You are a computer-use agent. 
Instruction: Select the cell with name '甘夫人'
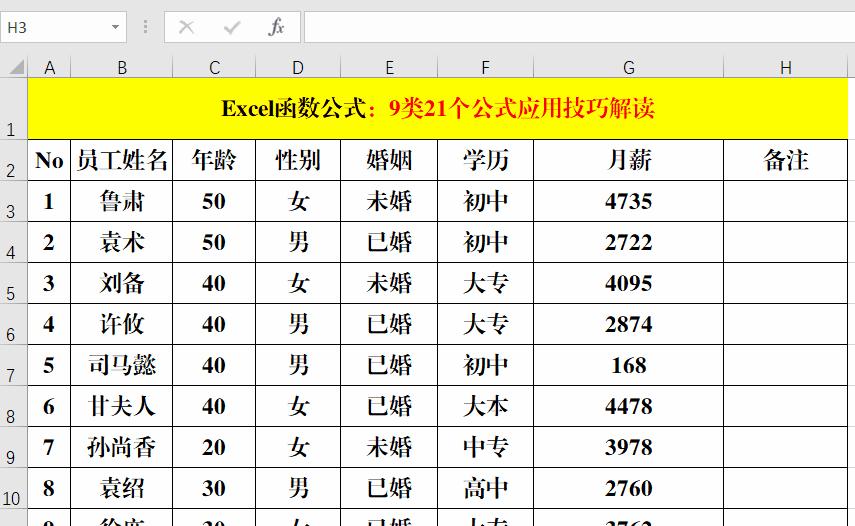click(x=122, y=406)
